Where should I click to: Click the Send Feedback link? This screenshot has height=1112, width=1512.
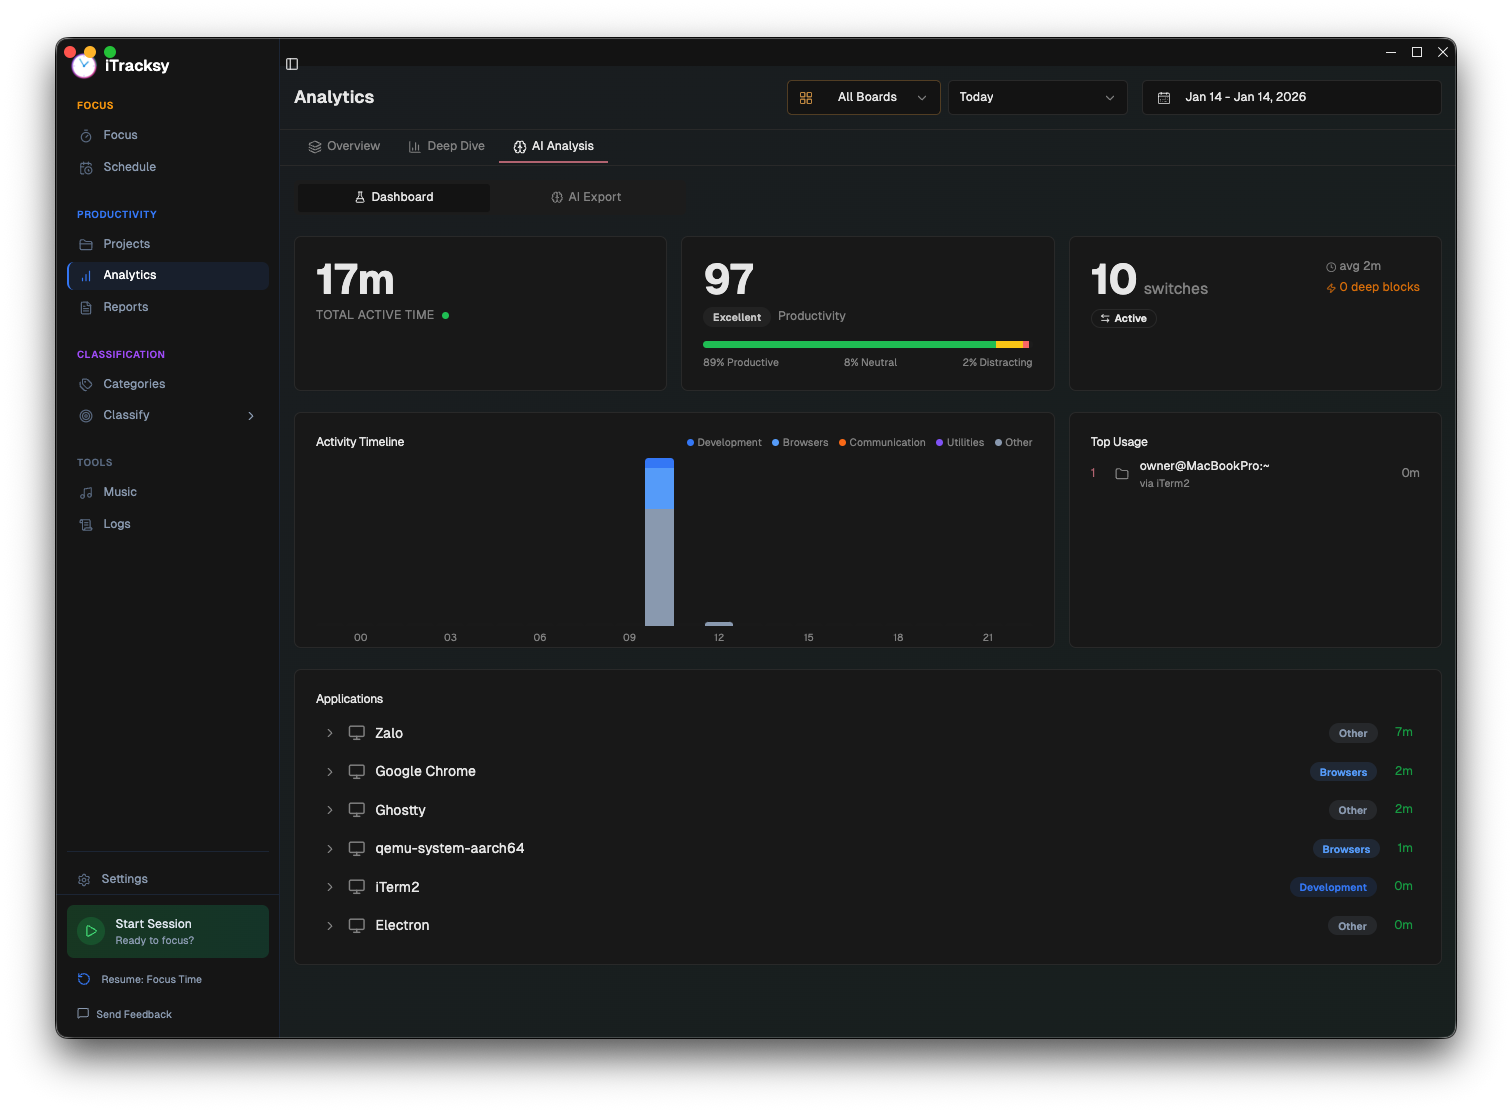[133, 1014]
